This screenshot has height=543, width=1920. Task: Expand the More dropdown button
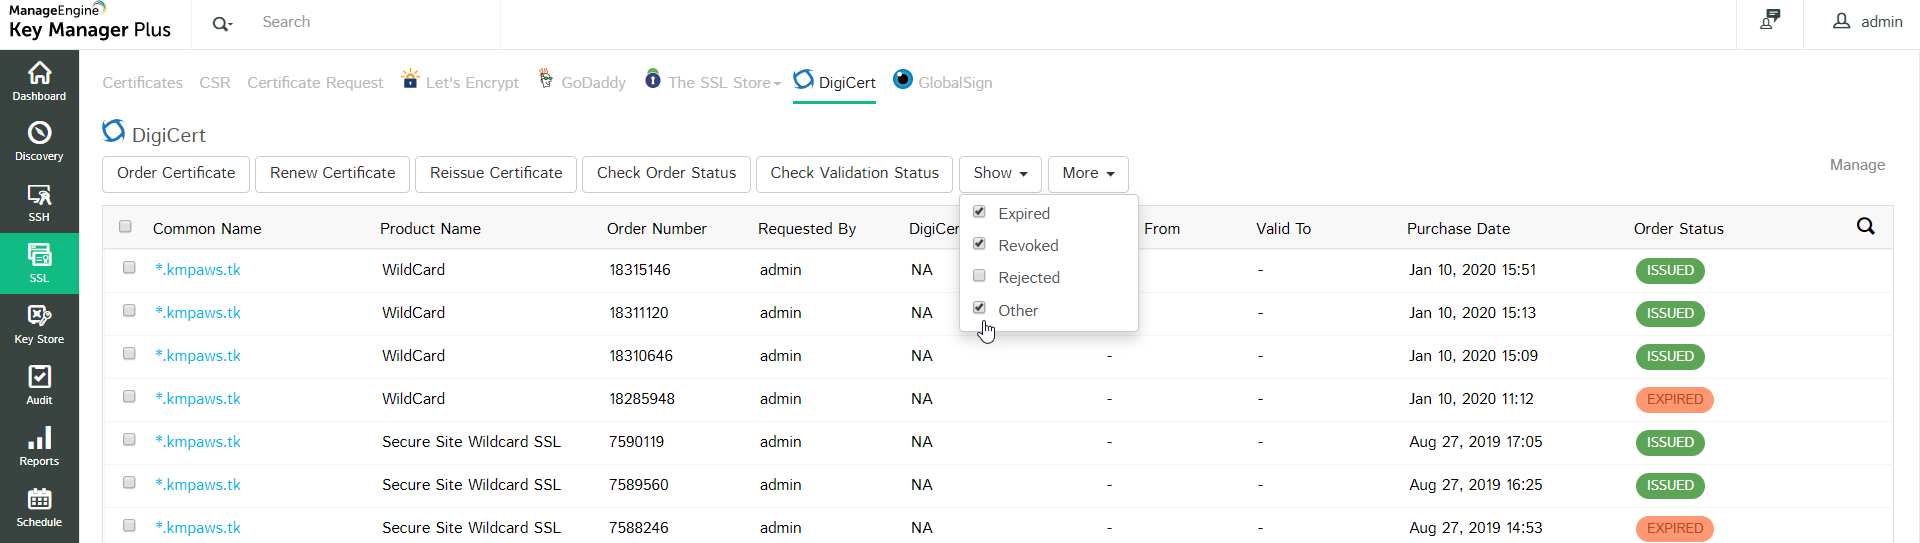click(1088, 173)
